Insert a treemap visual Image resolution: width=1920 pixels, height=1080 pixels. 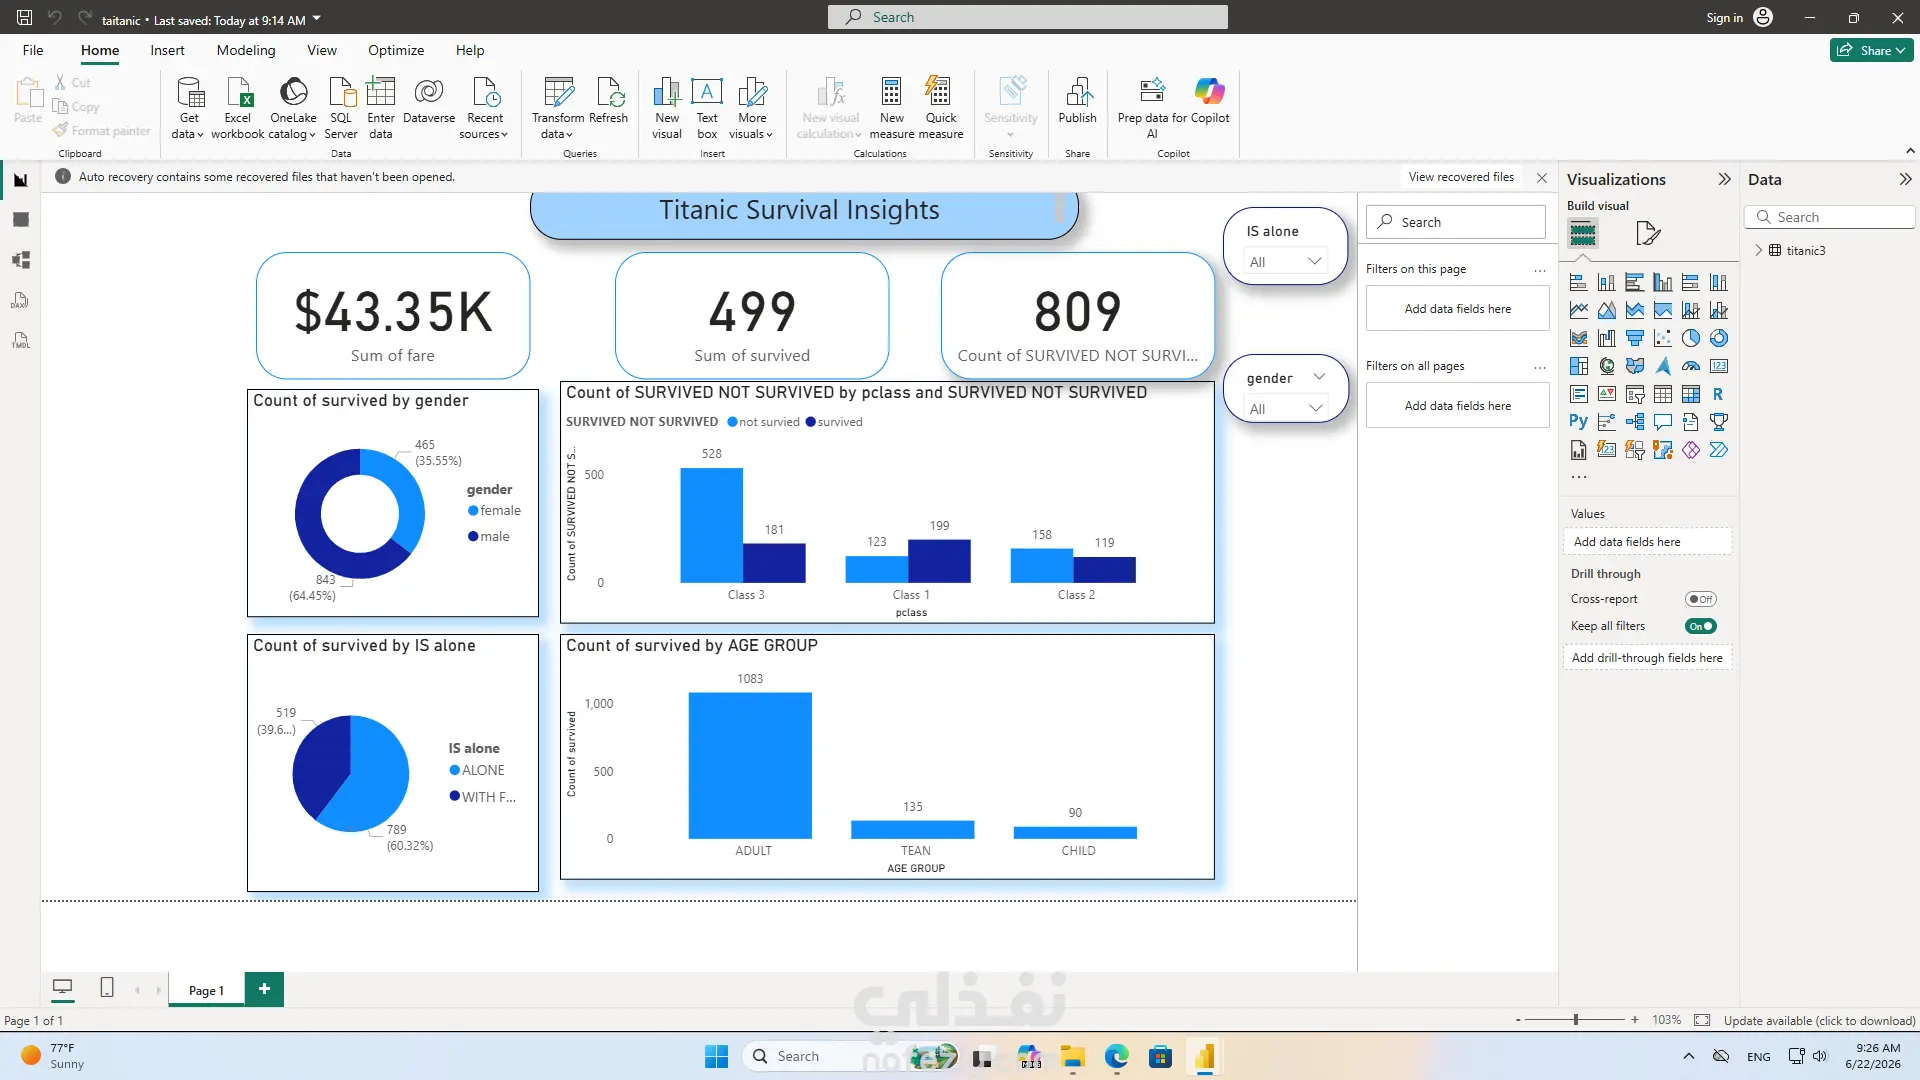click(x=1579, y=367)
